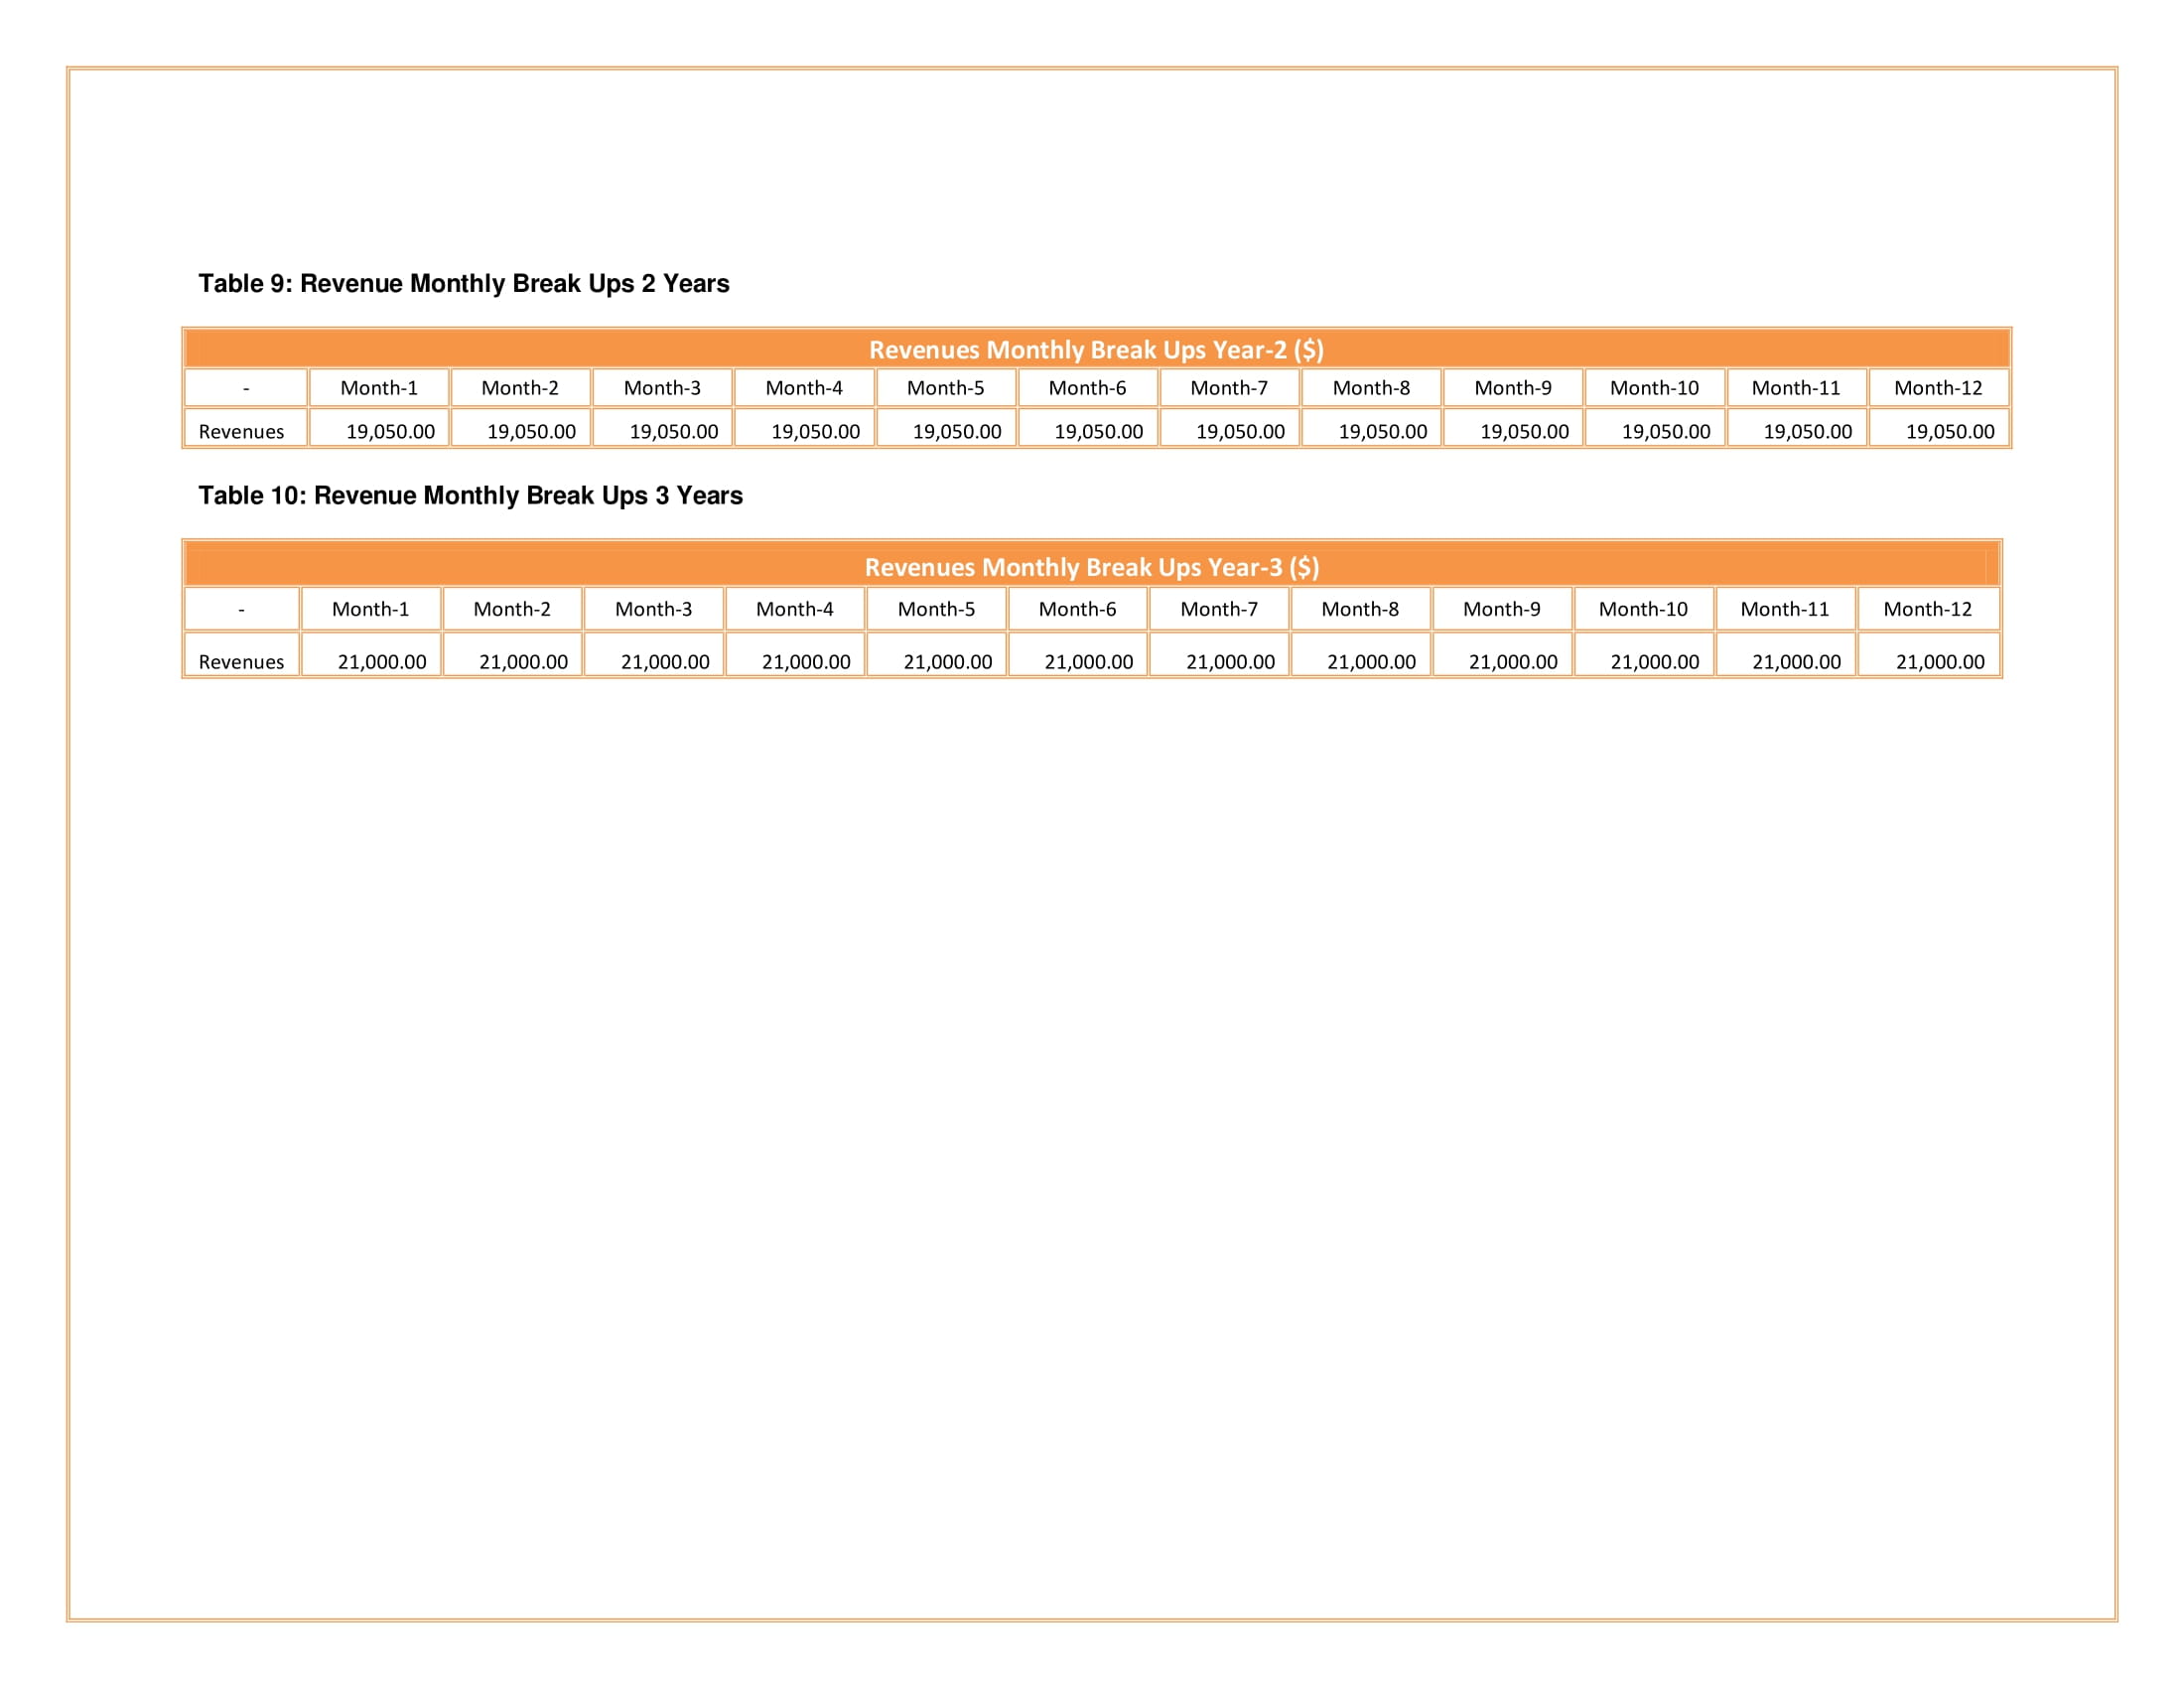Click Month-1 header in Year-2 table
Image resolution: width=2184 pixels, height=1688 pixels.
coord(379,388)
